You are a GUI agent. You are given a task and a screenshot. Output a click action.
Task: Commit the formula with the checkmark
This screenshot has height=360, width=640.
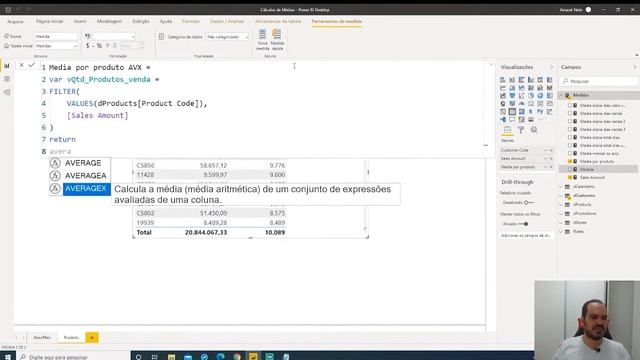(31, 65)
